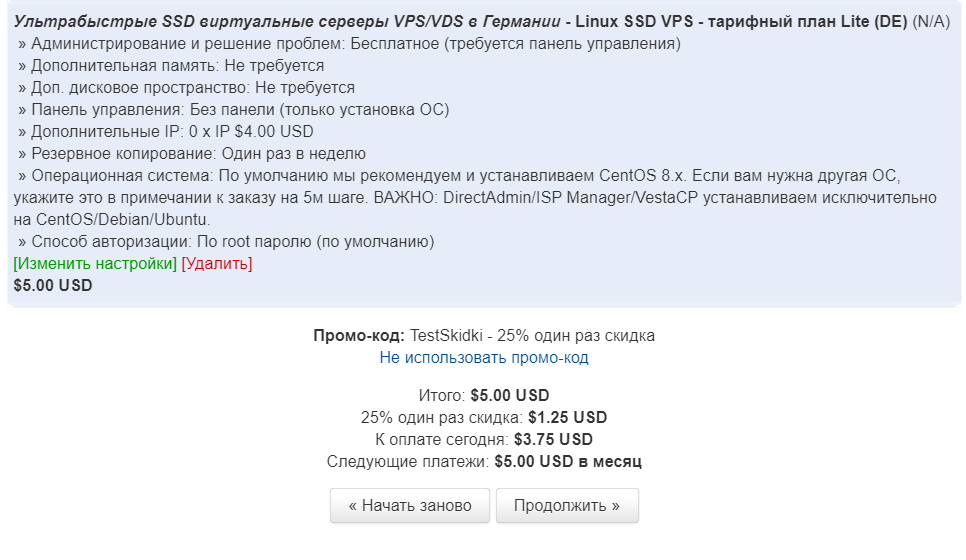
Task: Click the 'Панель управления: Без панели' line
Action: (x=233, y=110)
